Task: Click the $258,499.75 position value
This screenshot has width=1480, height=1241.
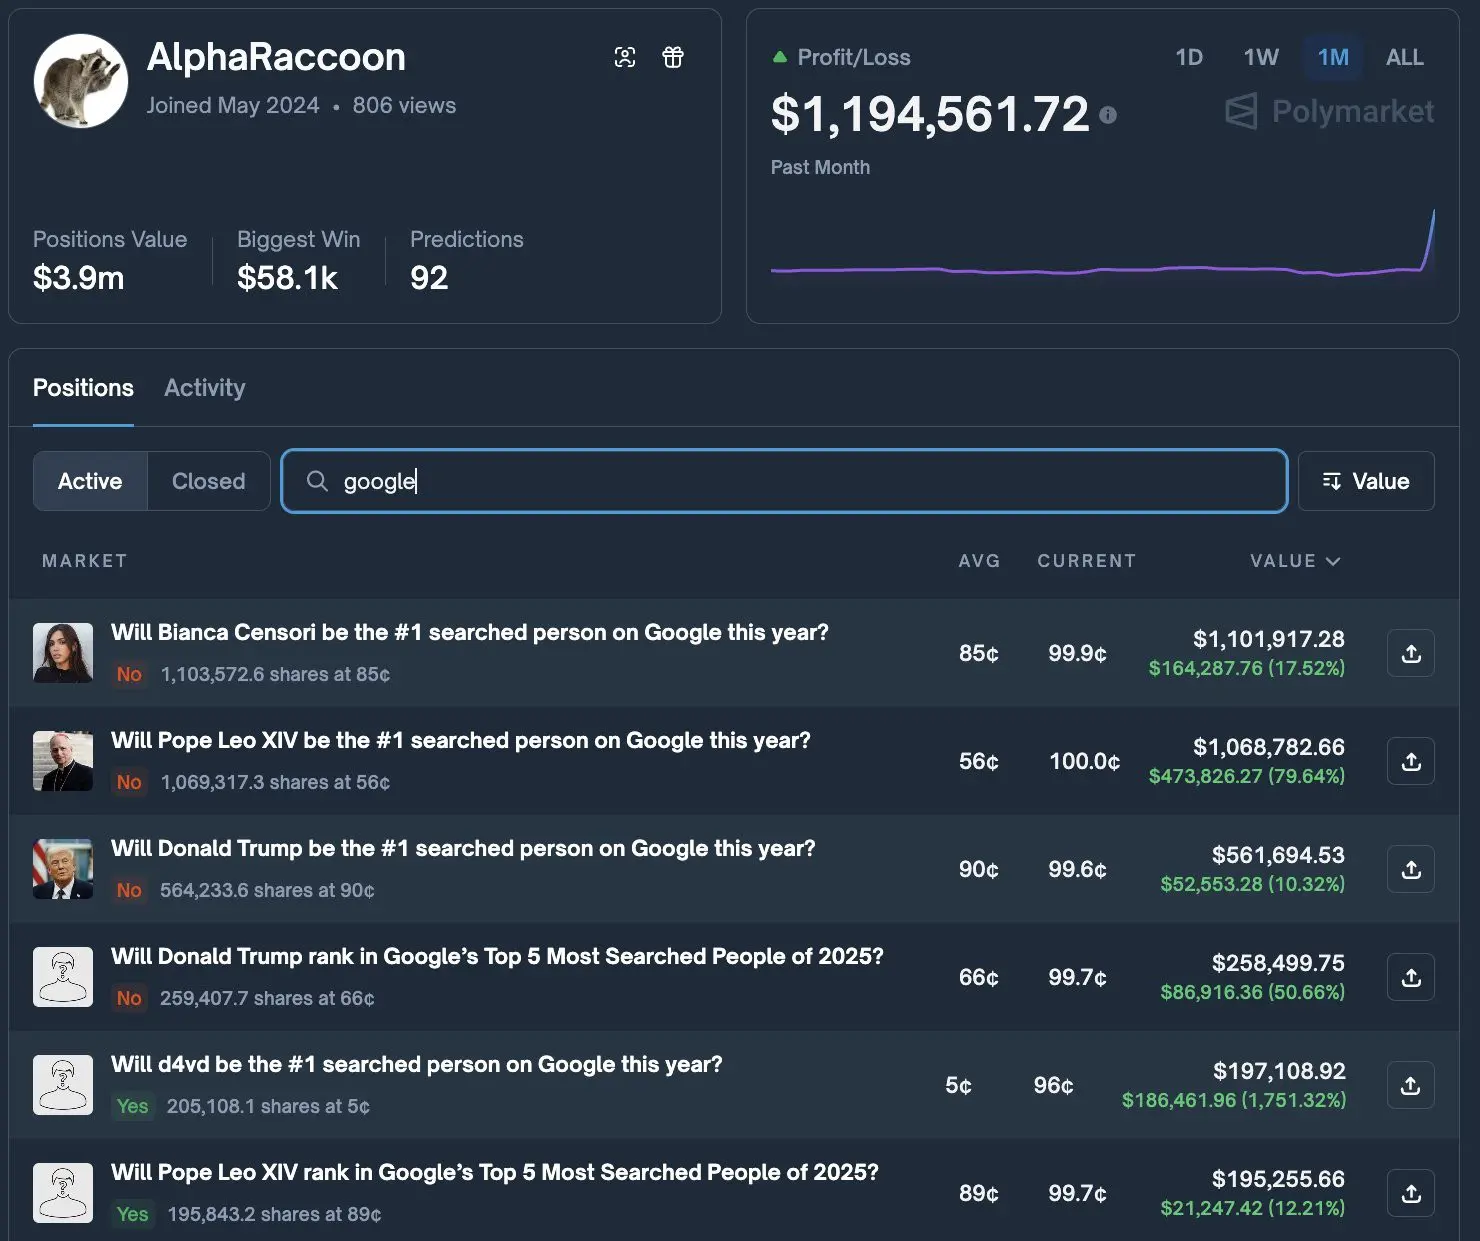Action: point(1278,963)
